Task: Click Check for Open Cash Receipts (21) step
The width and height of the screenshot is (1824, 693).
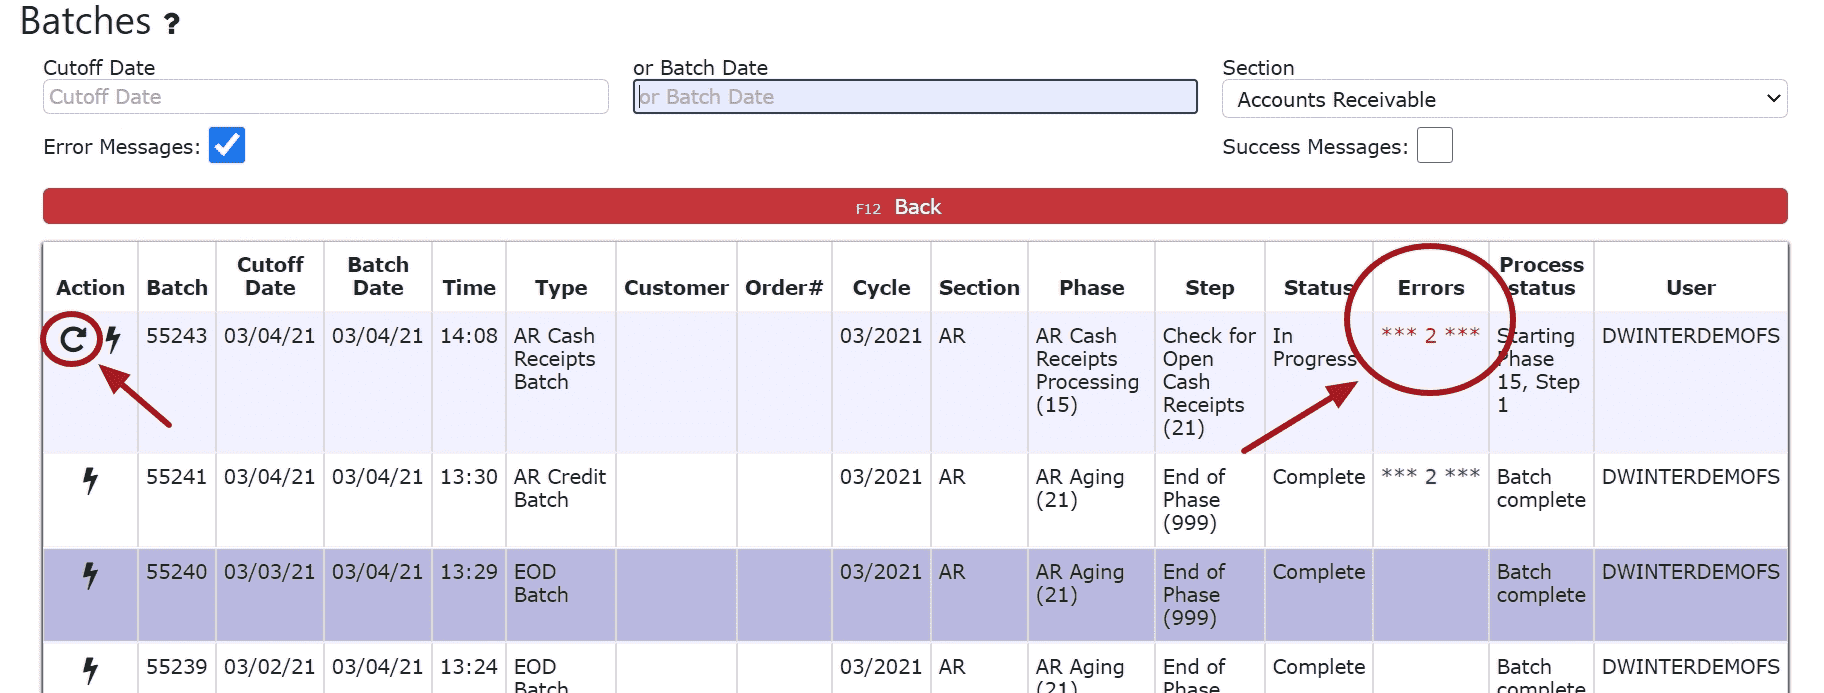Action: point(1209,382)
